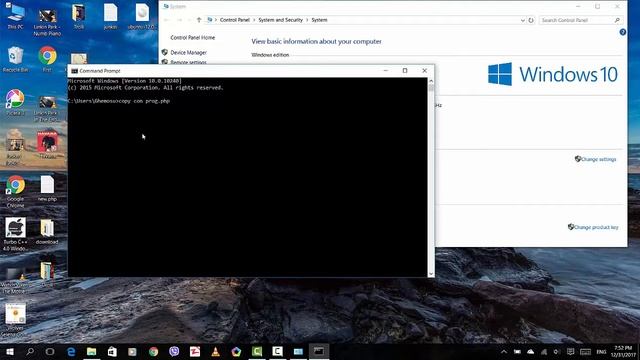
Task: Open Viber from the taskbar
Action: [x=174, y=351]
